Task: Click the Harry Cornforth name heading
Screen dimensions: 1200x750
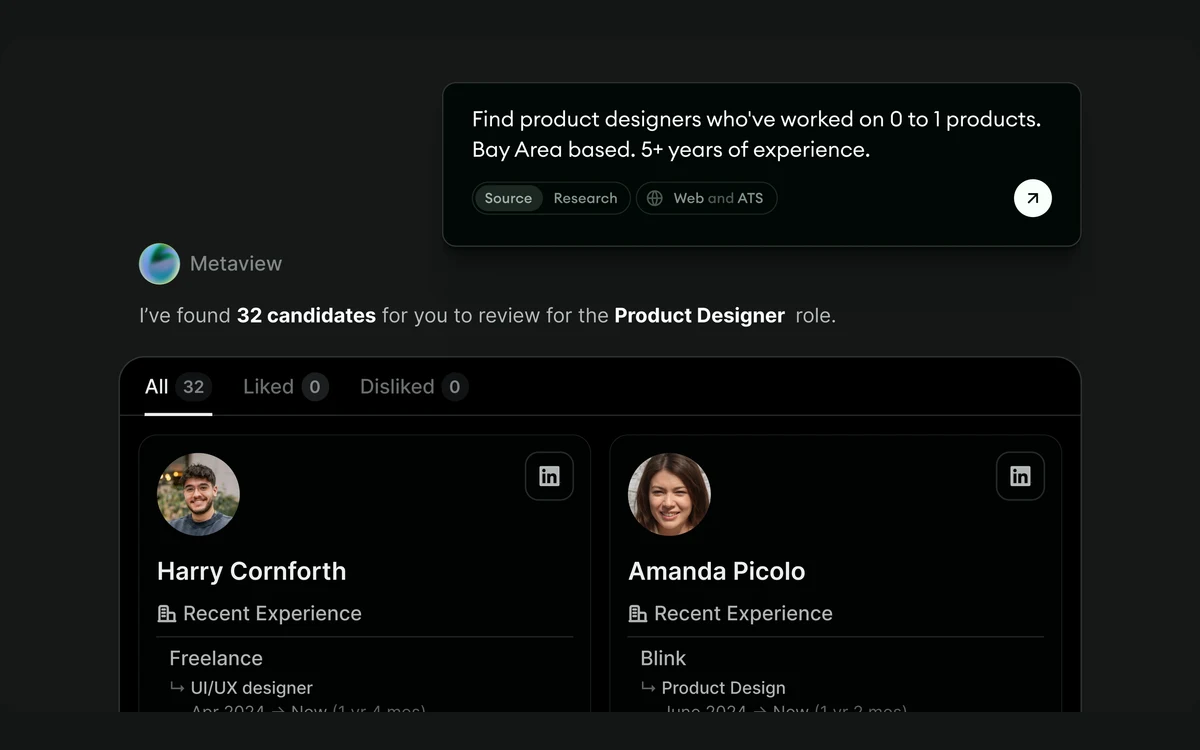Action: click(251, 571)
